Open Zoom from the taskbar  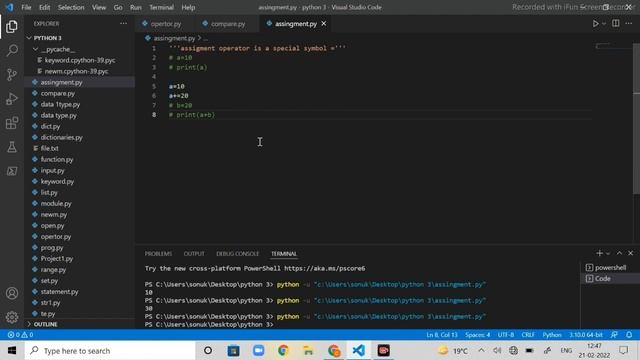pos(258,351)
